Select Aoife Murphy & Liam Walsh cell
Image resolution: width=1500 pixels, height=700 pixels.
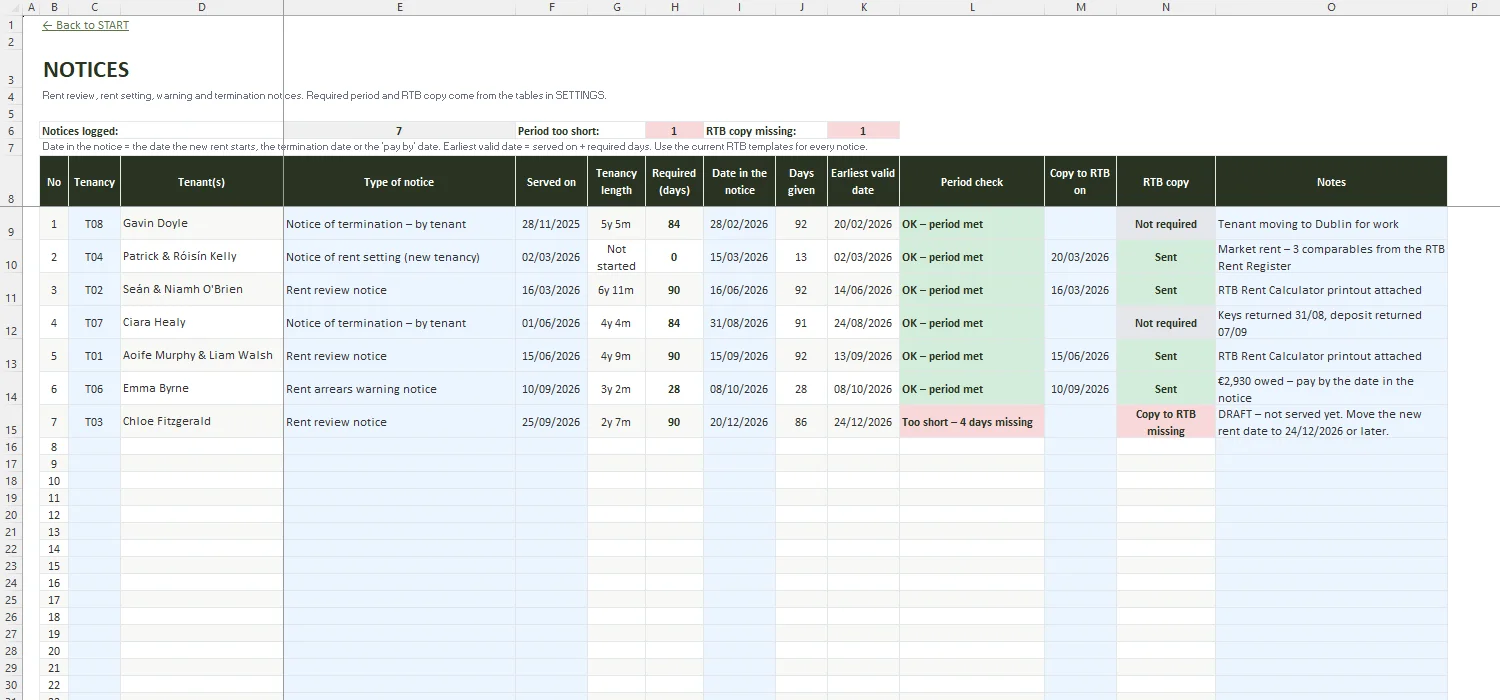point(202,356)
